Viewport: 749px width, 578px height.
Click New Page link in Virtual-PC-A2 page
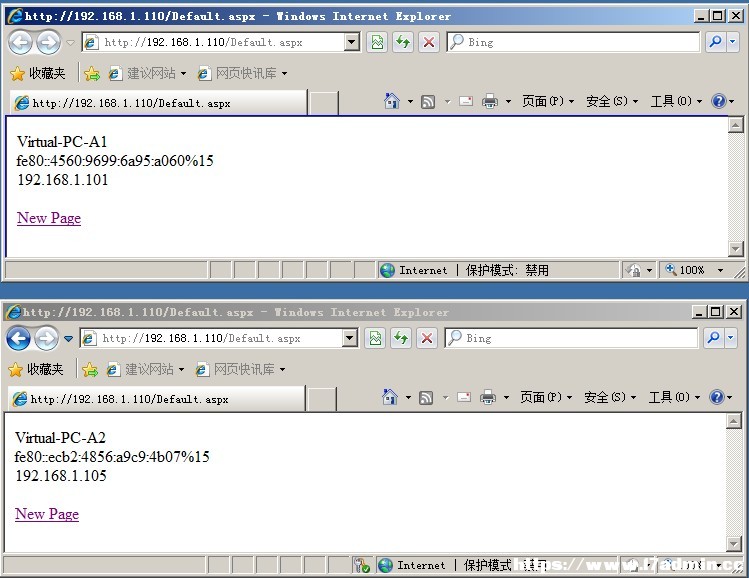47,514
